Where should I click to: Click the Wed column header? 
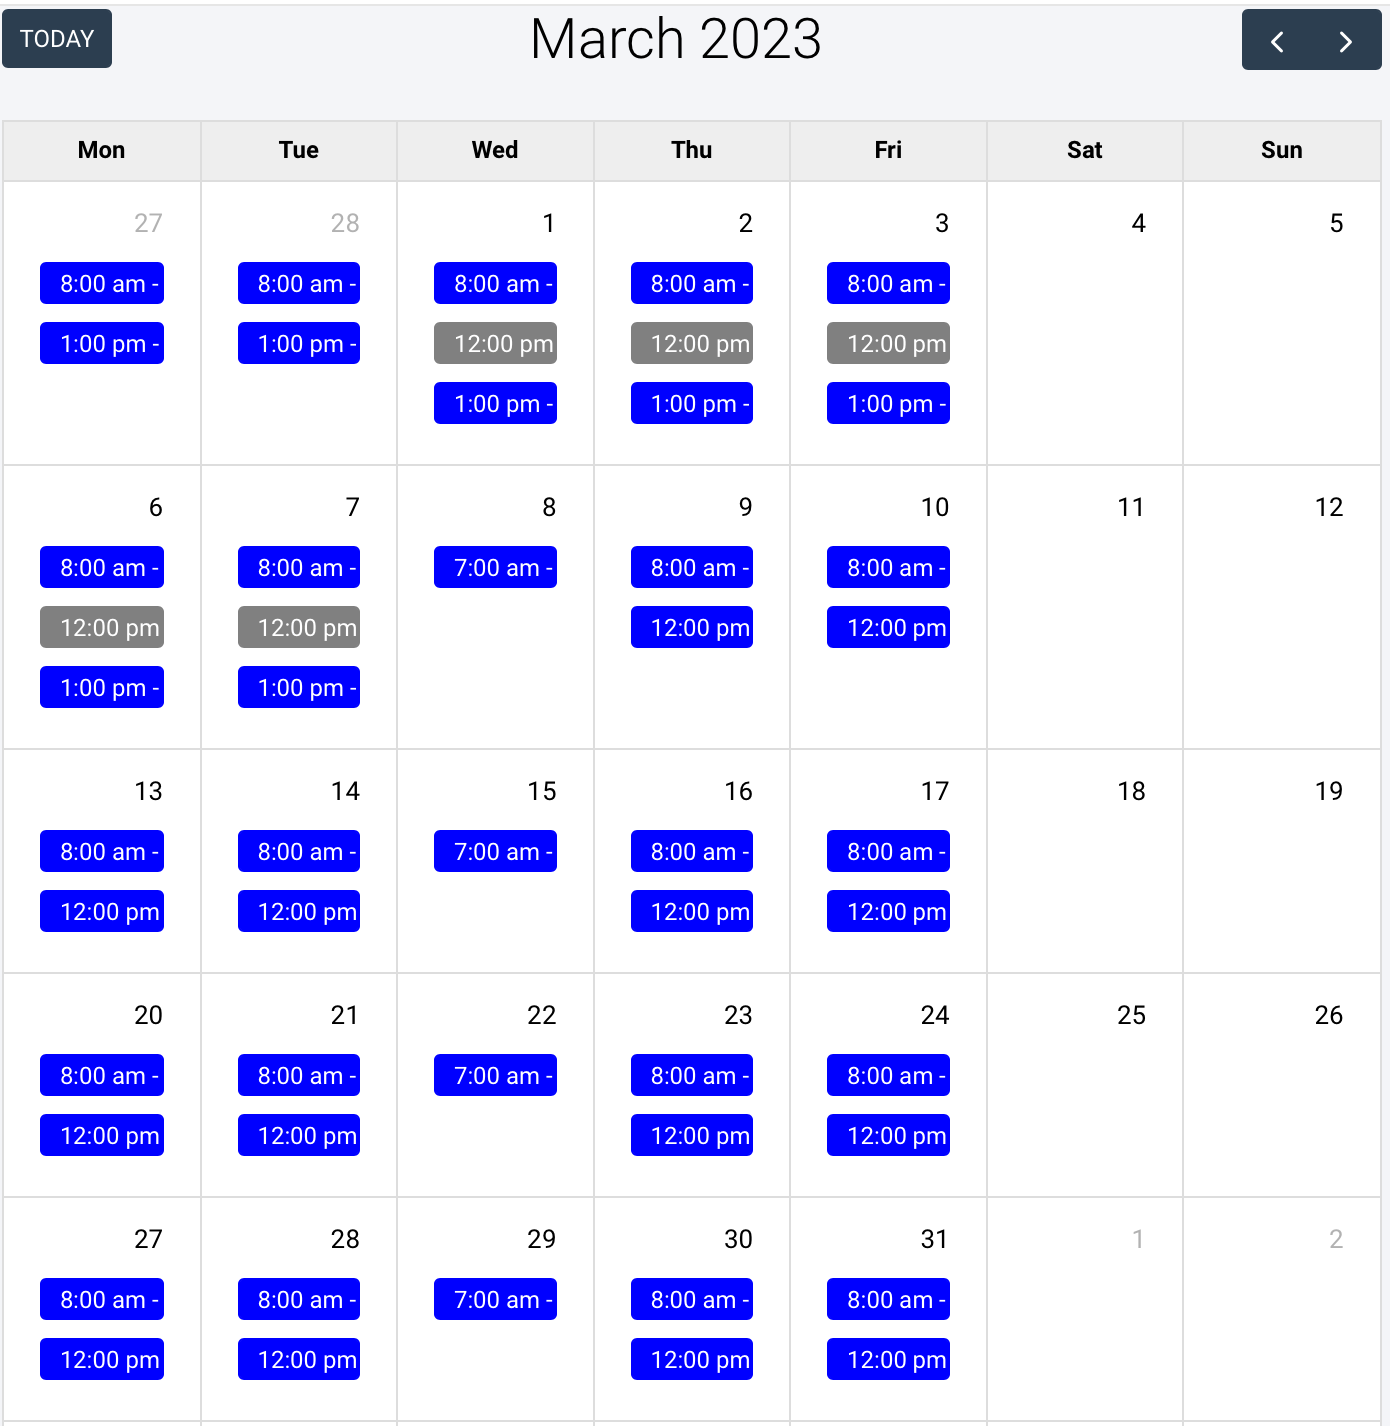tap(495, 150)
